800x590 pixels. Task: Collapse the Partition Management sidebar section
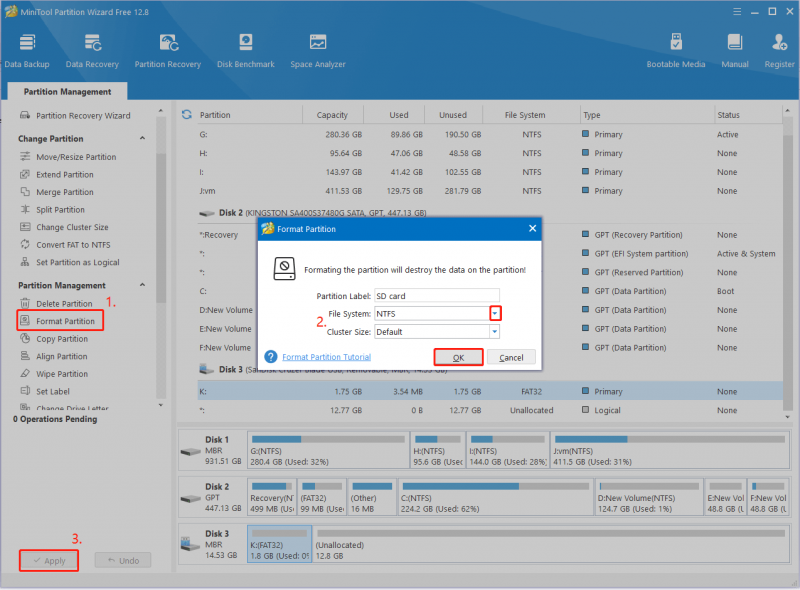click(x=142, y=285)
